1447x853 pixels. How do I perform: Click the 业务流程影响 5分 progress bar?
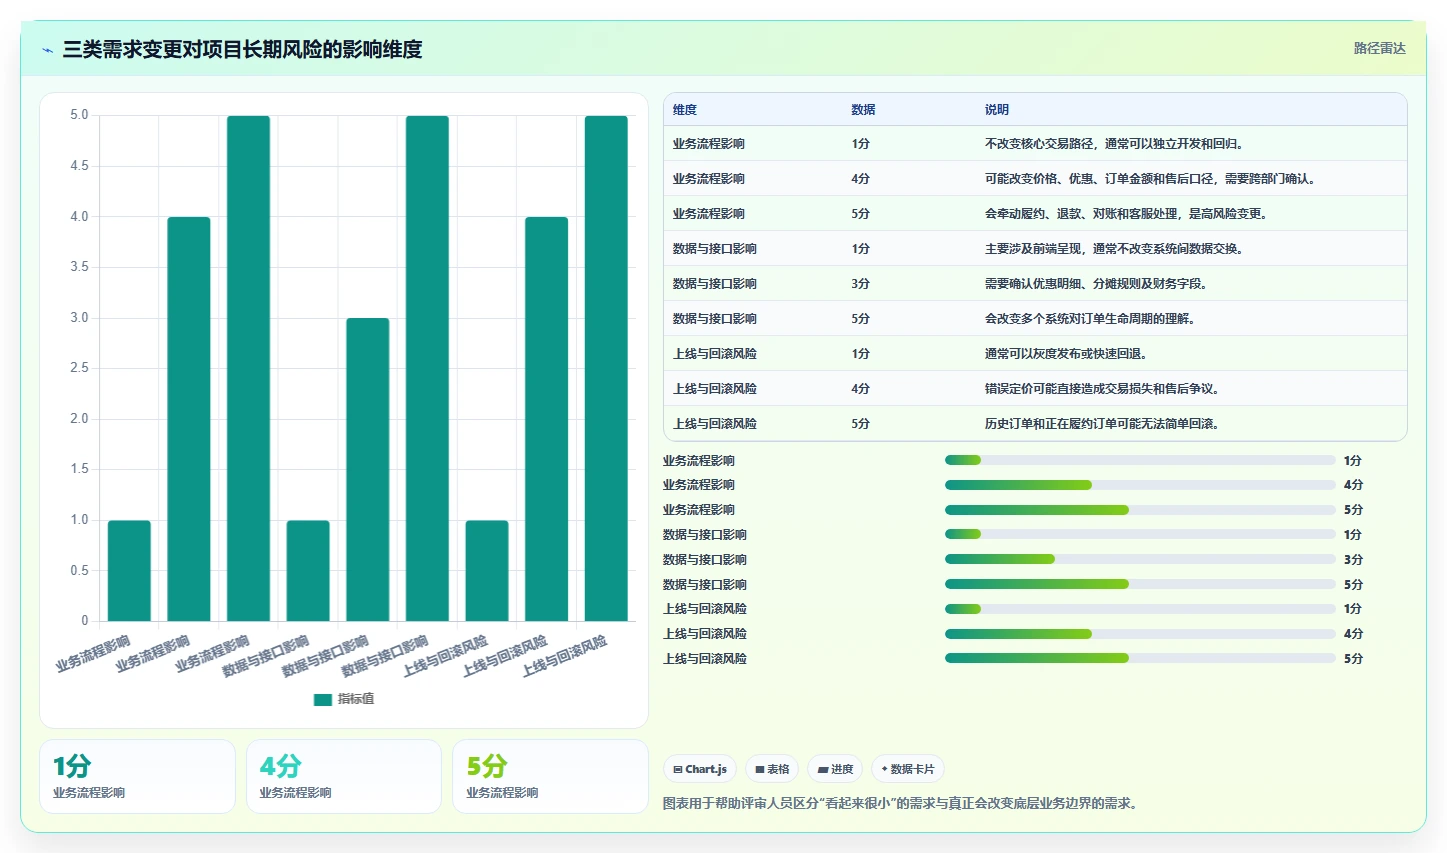[x=1140, y=510]
